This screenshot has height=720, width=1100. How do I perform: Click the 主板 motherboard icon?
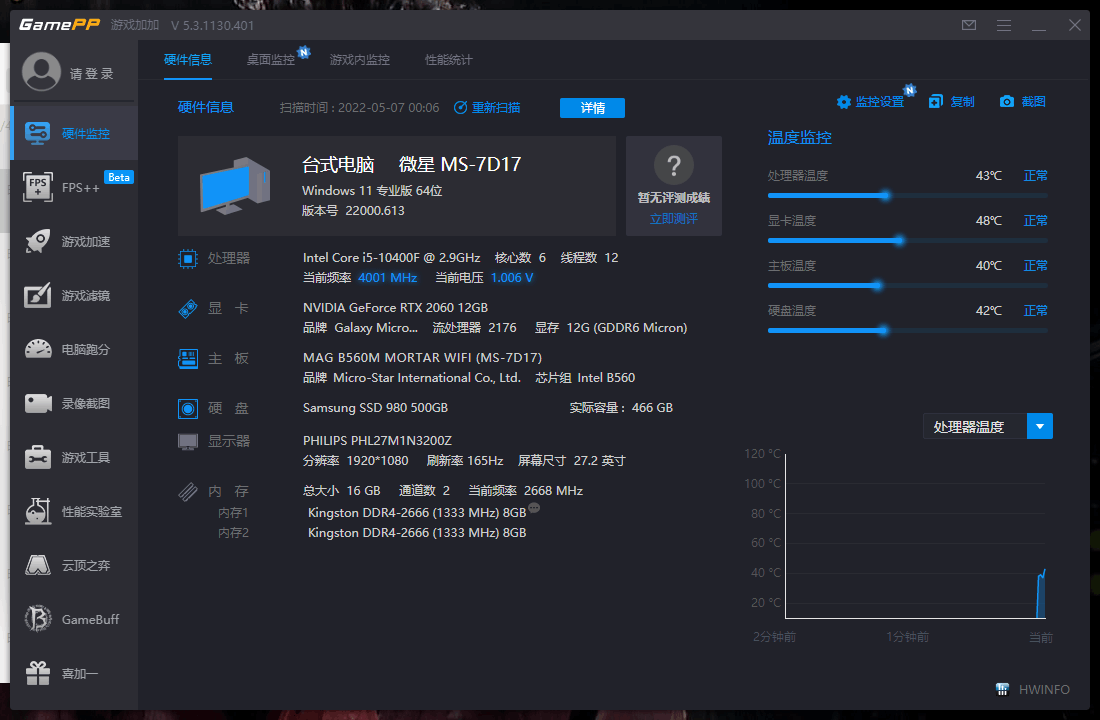point(188,359)
